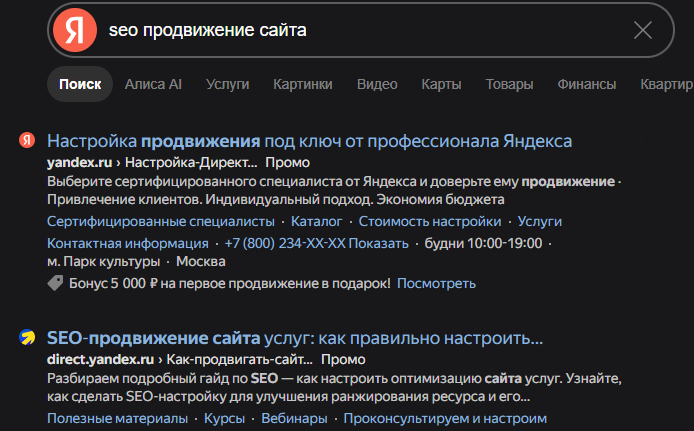Click the Yandex favicon of the first result
This screenshot has height=431, width=694.
(x=27, y=140)
